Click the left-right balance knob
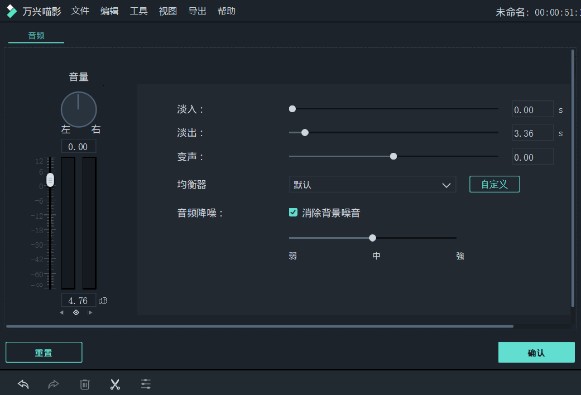The image size is (581, 395). point(79,109)
